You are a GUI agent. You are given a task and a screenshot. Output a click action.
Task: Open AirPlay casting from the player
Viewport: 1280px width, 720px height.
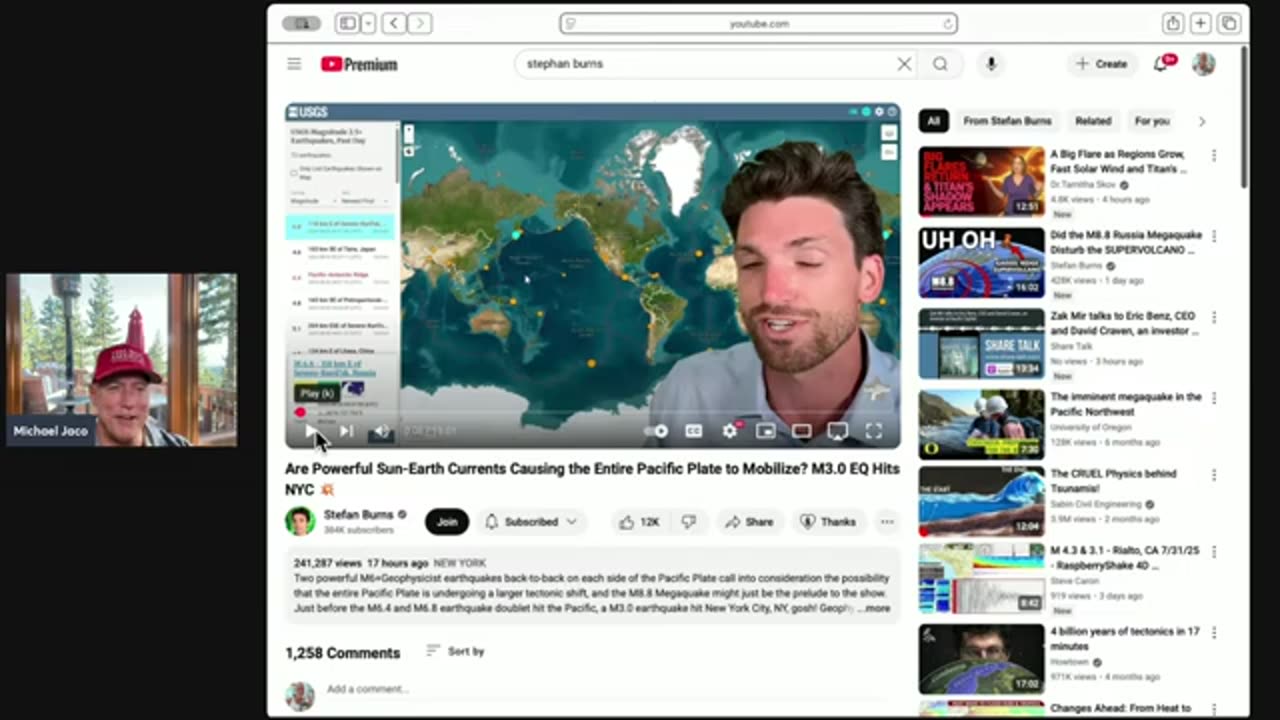(838, 431)
